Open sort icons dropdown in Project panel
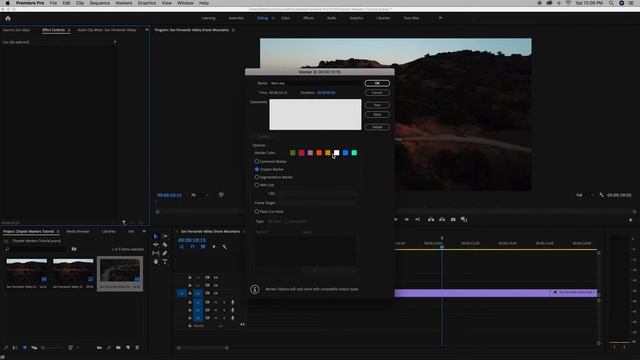This screenshot has width=640, height=360. pyautogui.click(x=73, y=348)
